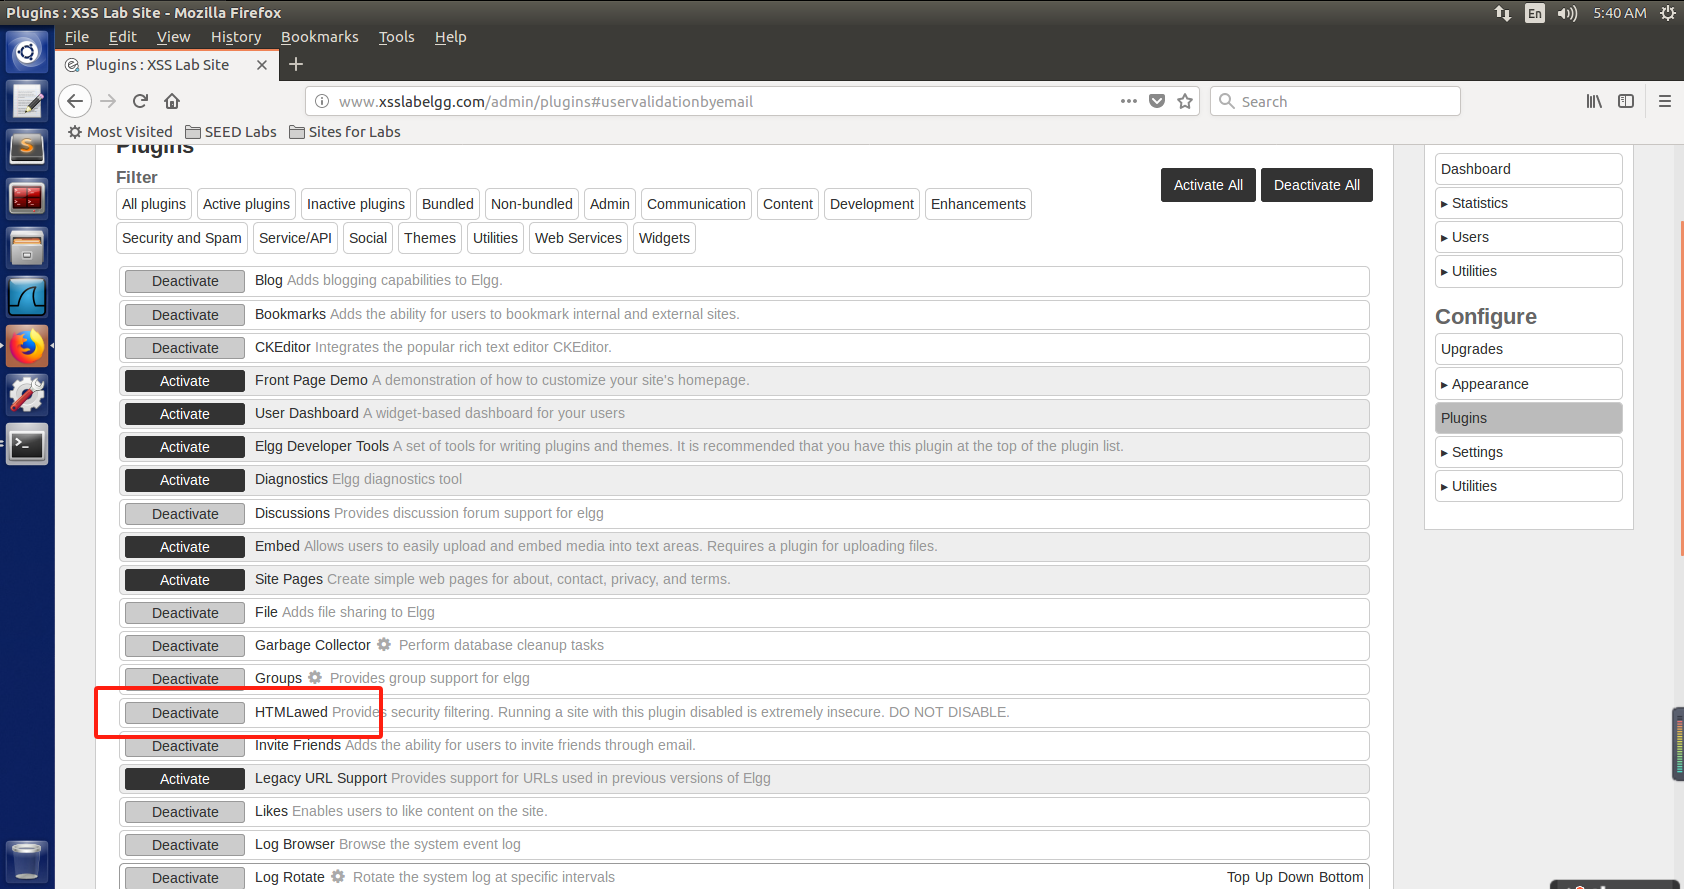Open the SEED Labs bookmarks folder
Image resolution: width=1684 pixels, height=889 pixels.
point(231,132)
